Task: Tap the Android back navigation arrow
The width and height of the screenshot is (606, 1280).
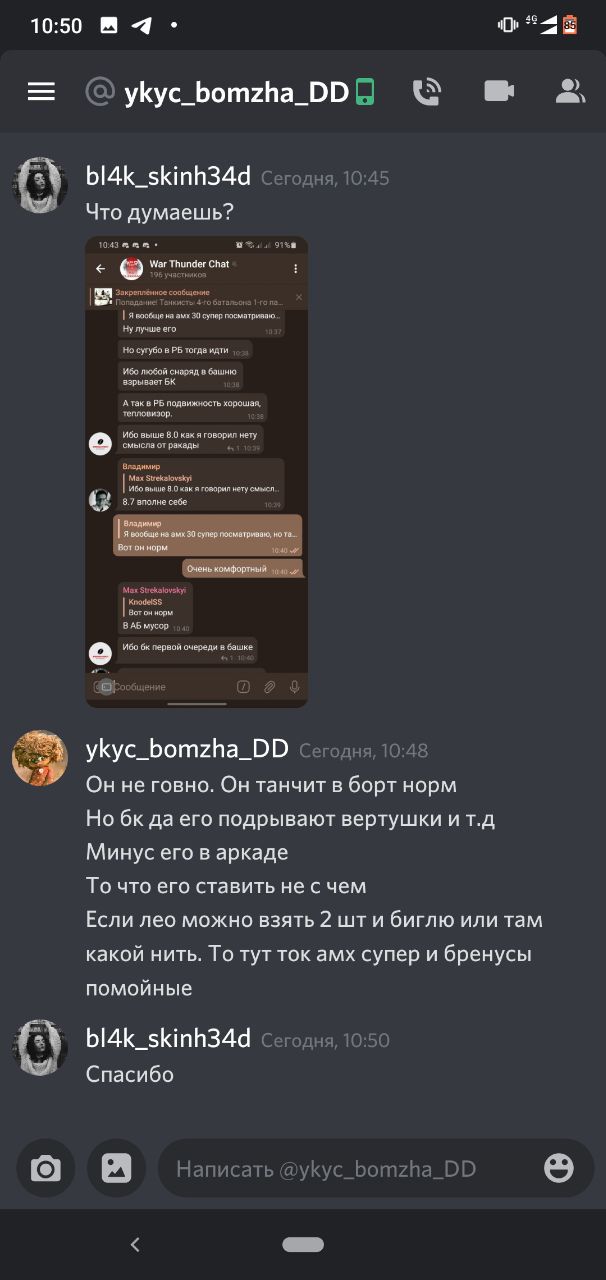Action: tap(135, 1245)
